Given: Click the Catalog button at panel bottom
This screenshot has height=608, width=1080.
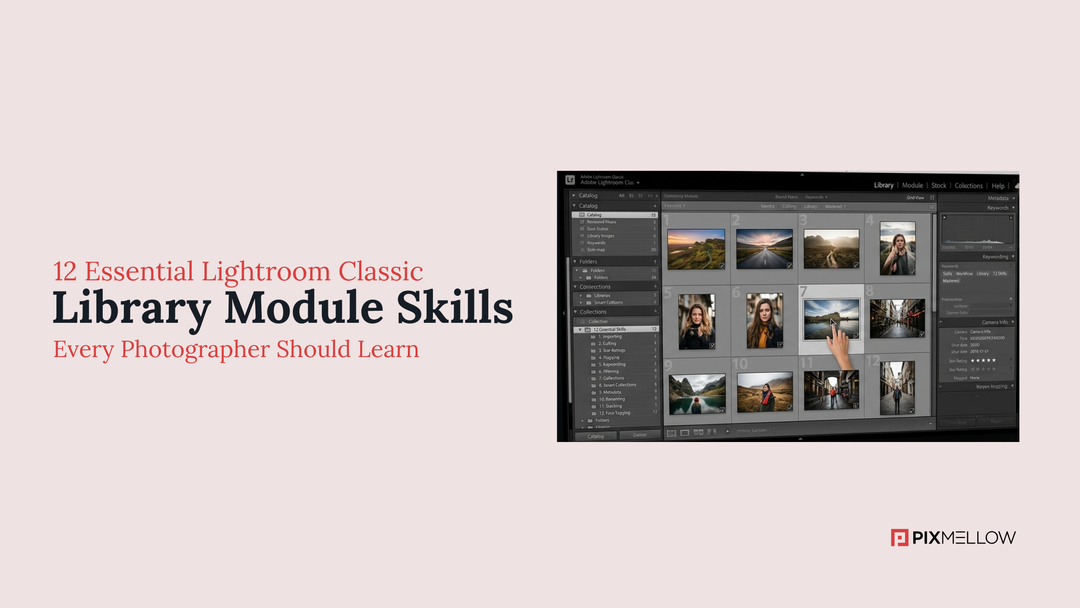Looking at the screenshot, I should tap(596, 436).
